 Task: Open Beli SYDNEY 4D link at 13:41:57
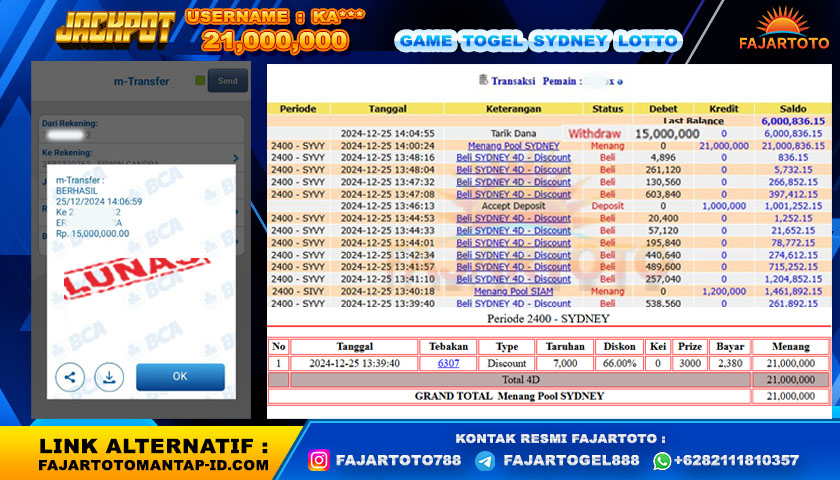(513, 267)
